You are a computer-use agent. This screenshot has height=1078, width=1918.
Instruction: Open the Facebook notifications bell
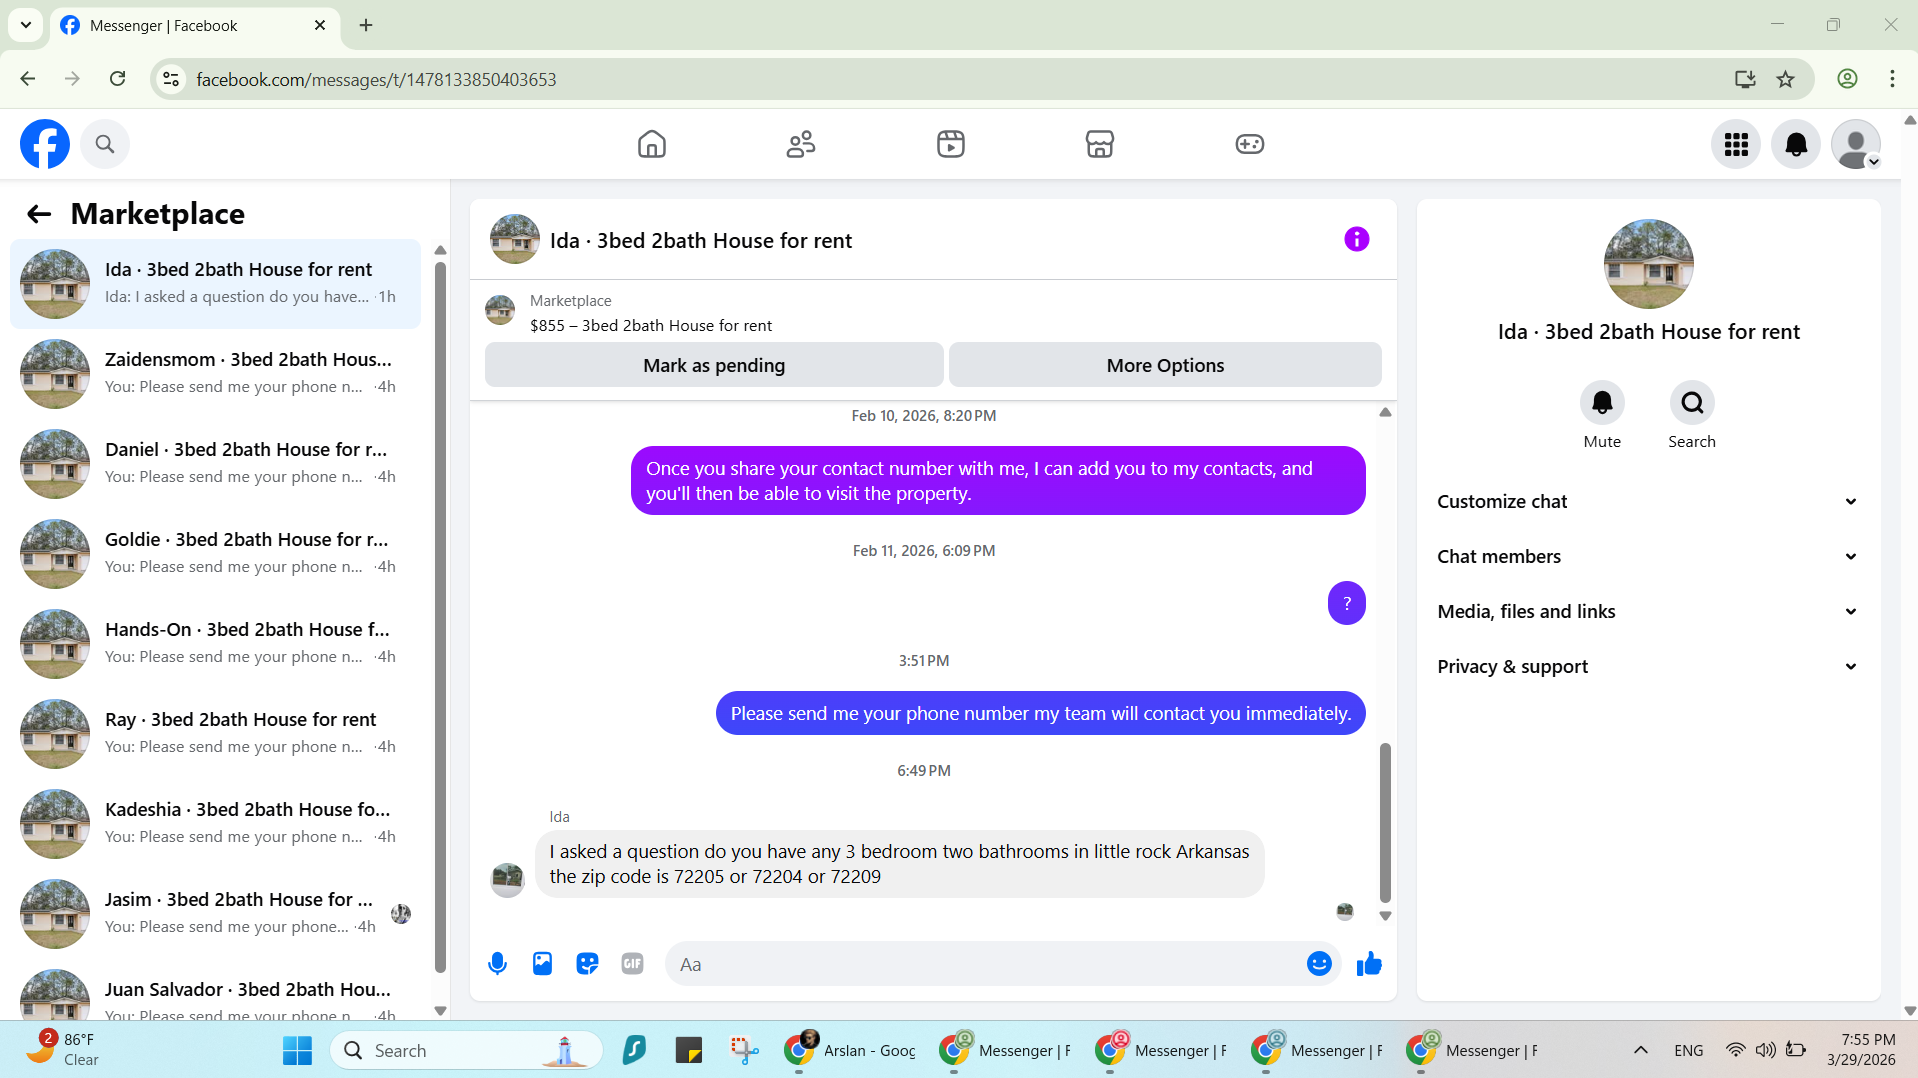point(1796,144)
